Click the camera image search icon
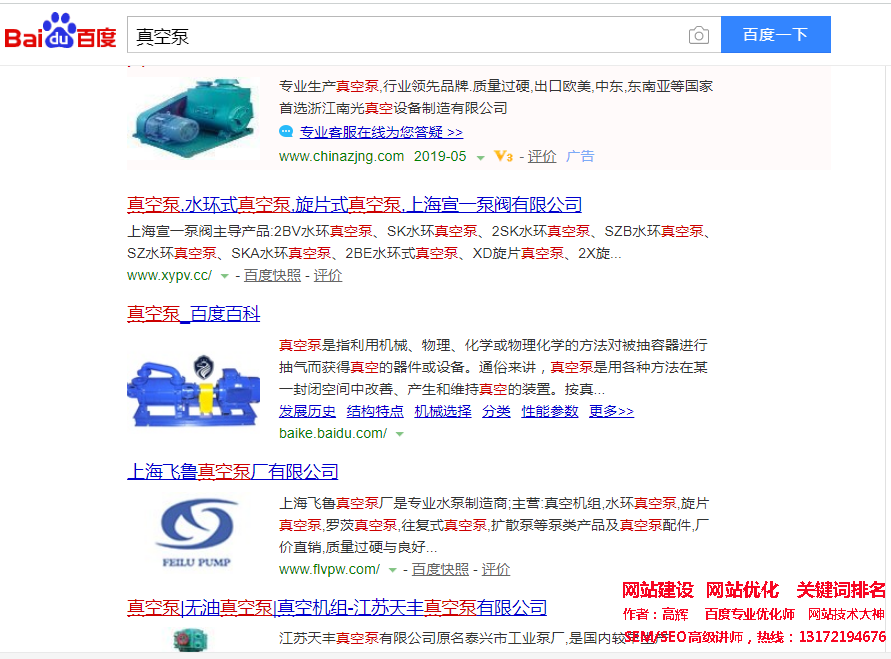 [x=698, y=35]
